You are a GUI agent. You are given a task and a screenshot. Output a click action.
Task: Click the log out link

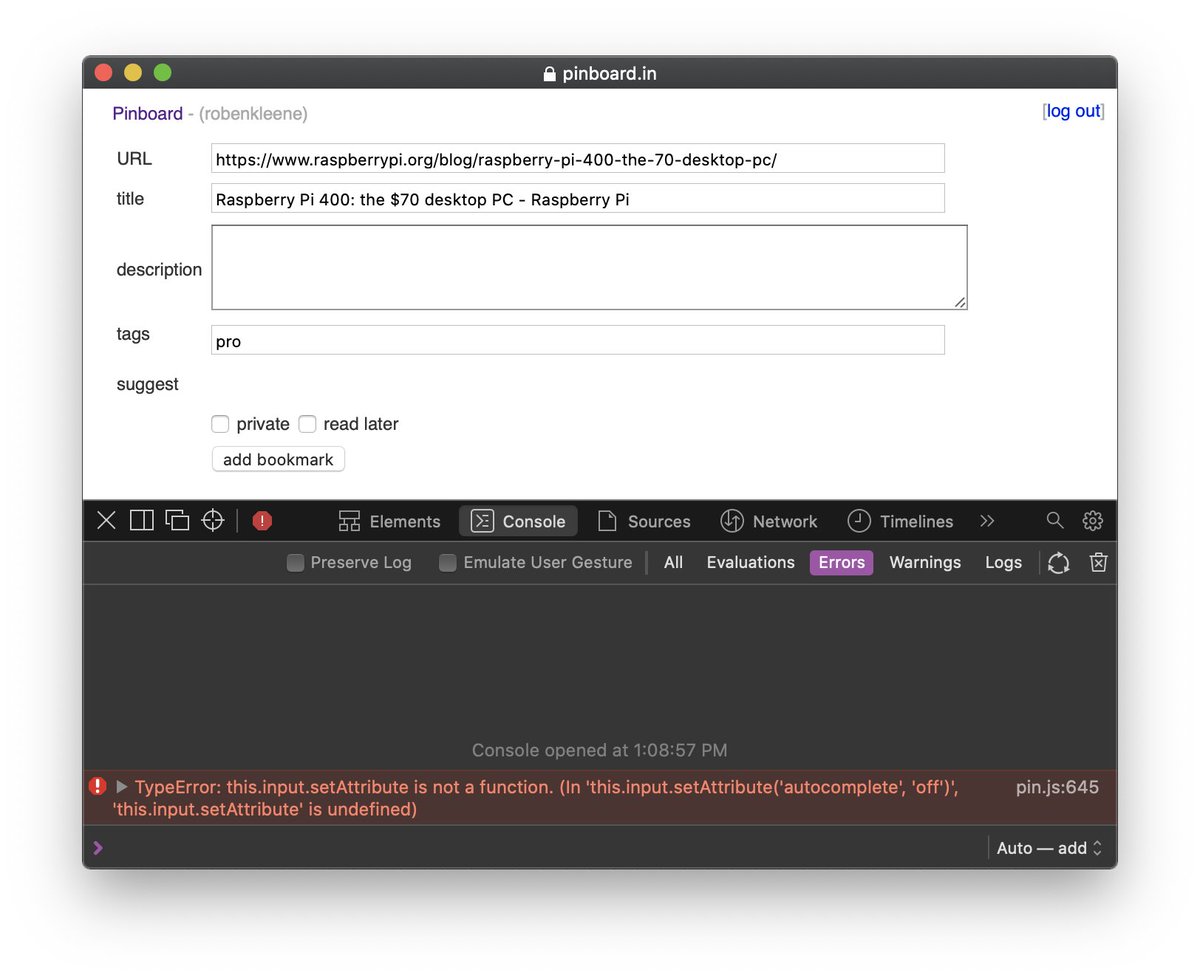(x=1073, y=112)
